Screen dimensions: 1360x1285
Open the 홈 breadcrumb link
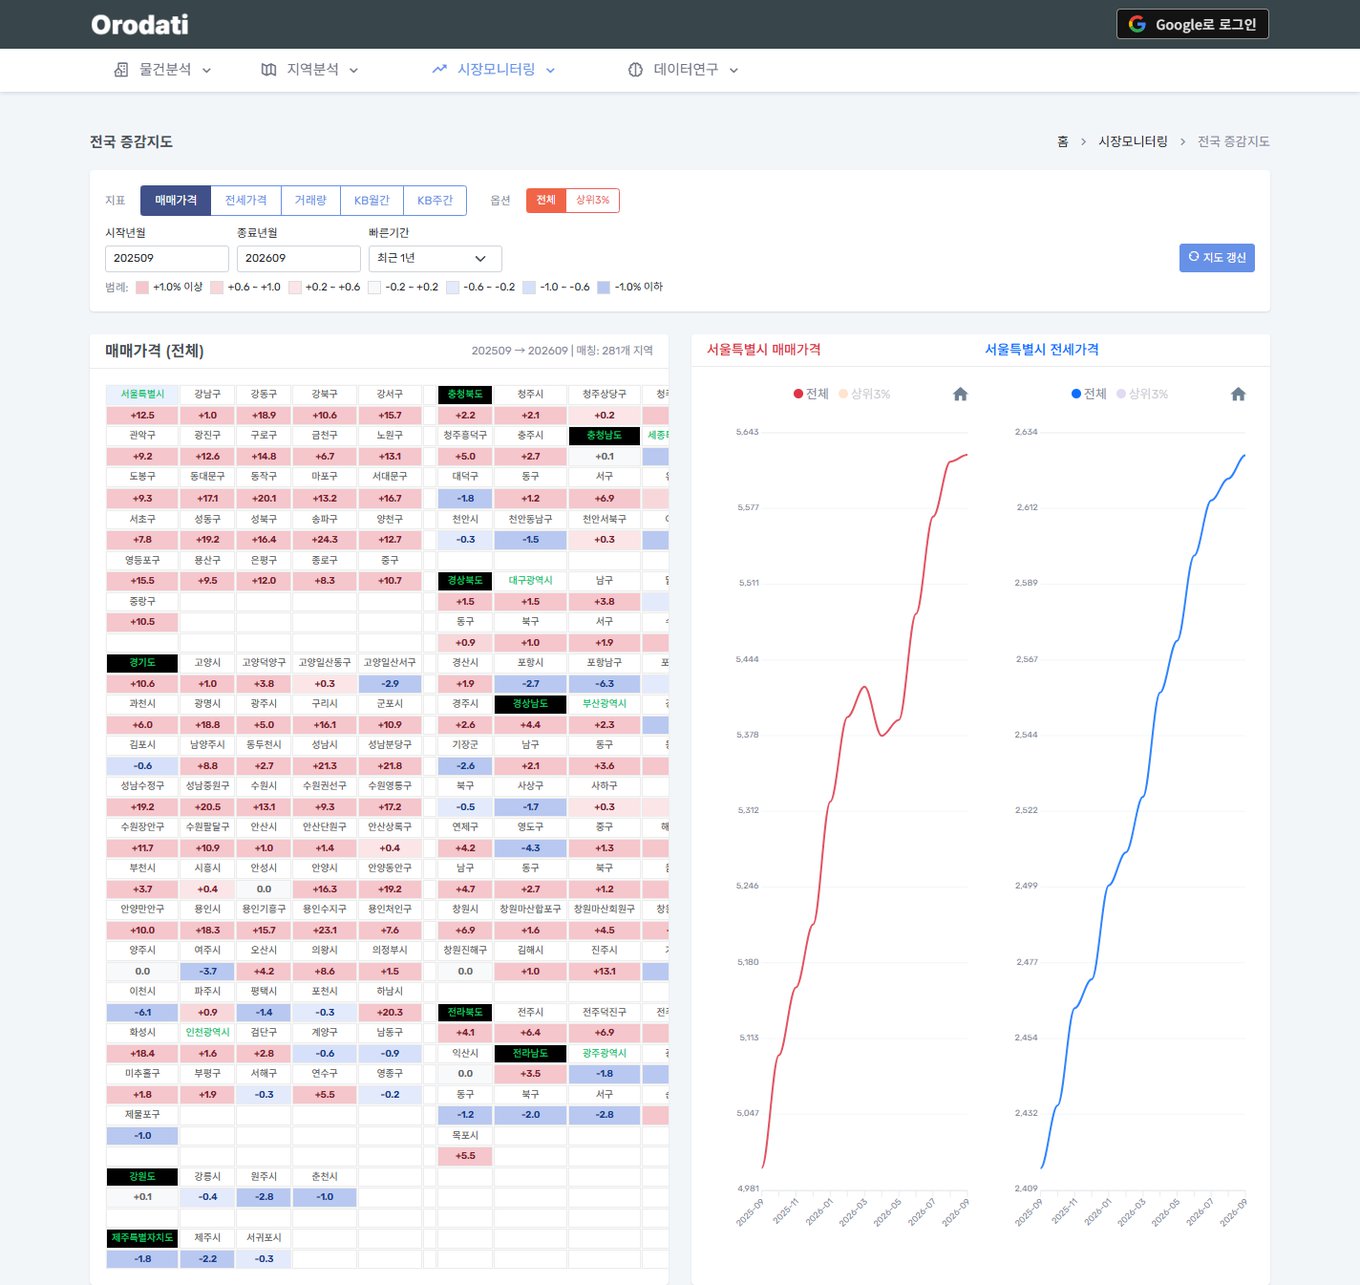click(x=1063, y=142)
